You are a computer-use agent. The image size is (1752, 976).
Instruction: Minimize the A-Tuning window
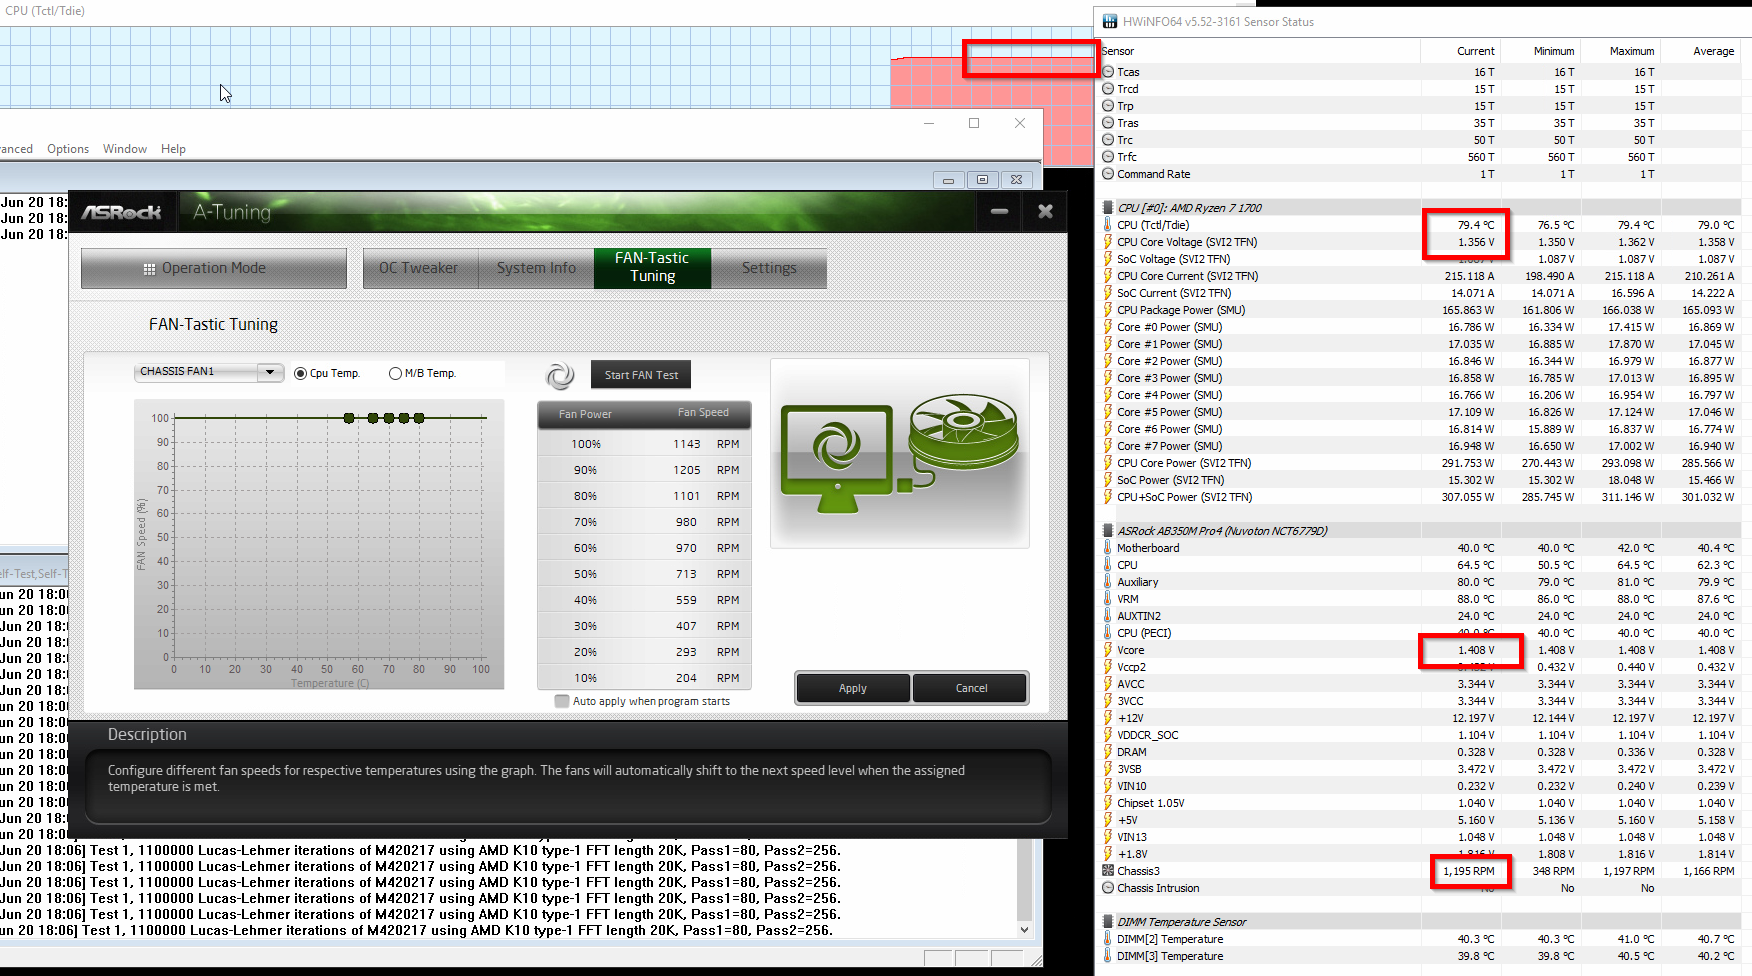point(999,212)
